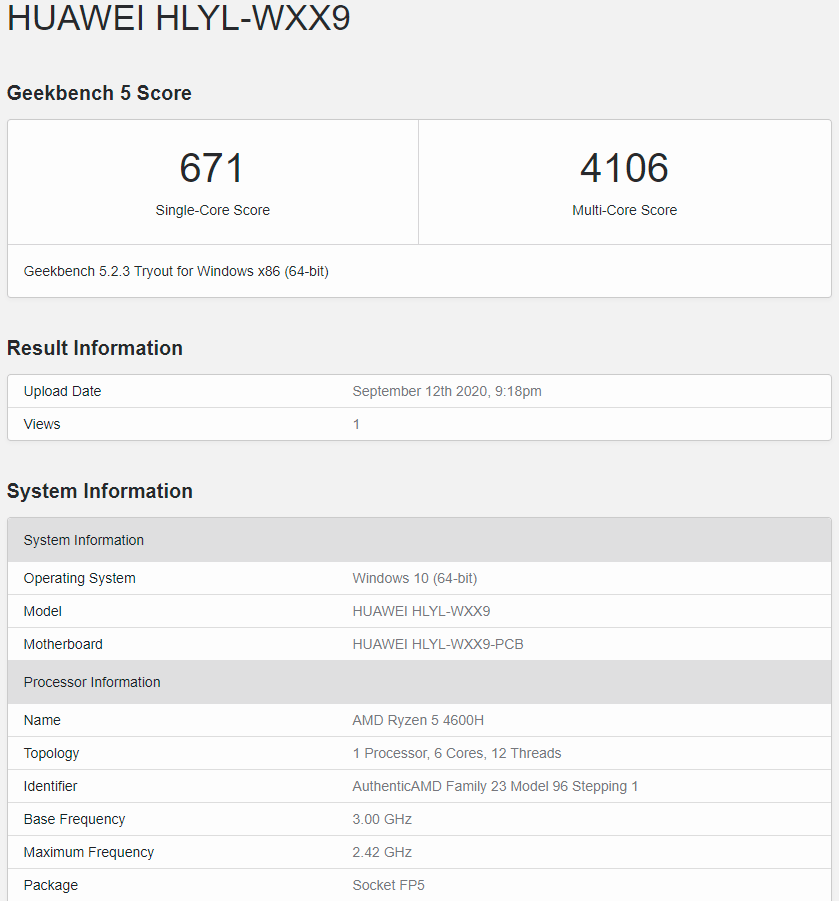
Task: Click the Model row value HUAWEI HLYL-WXX9
Action: pyautogui.click(x=421, y=611)
